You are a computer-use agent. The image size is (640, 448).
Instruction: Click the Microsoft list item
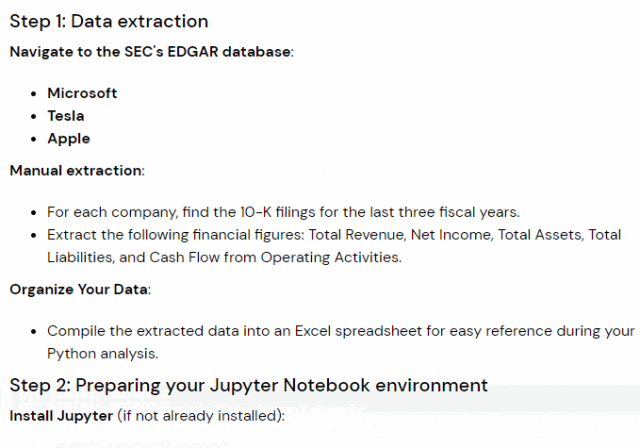[82, 93]
